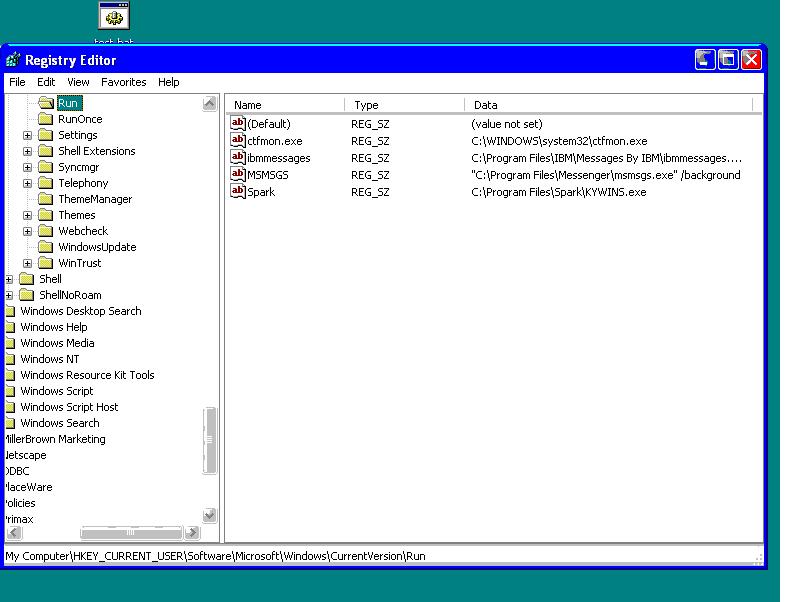Click the ShellNoRoam folder icon
Screen dimensions: 800x602
27,295
